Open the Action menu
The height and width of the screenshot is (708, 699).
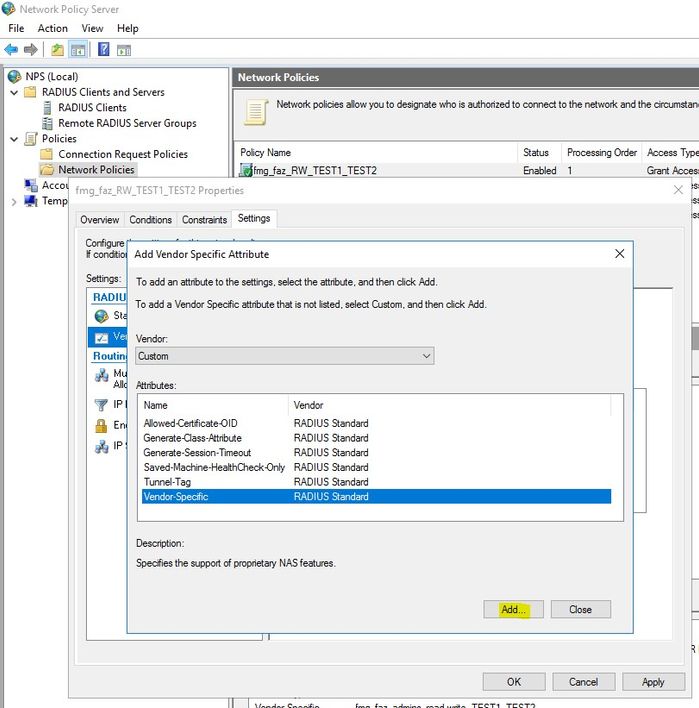(x=52, y=29)
